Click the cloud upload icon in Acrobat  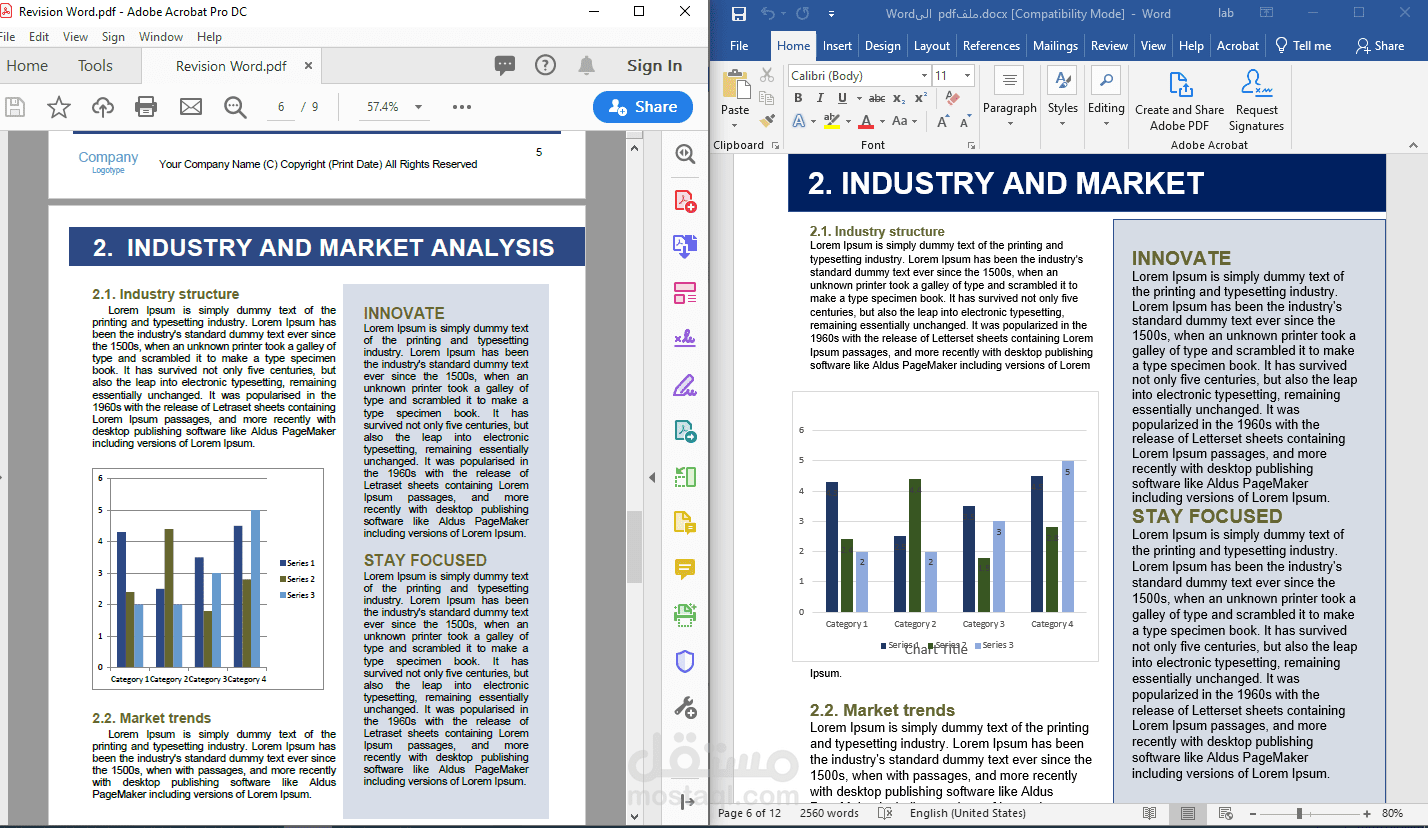click(x=102, y=107)
